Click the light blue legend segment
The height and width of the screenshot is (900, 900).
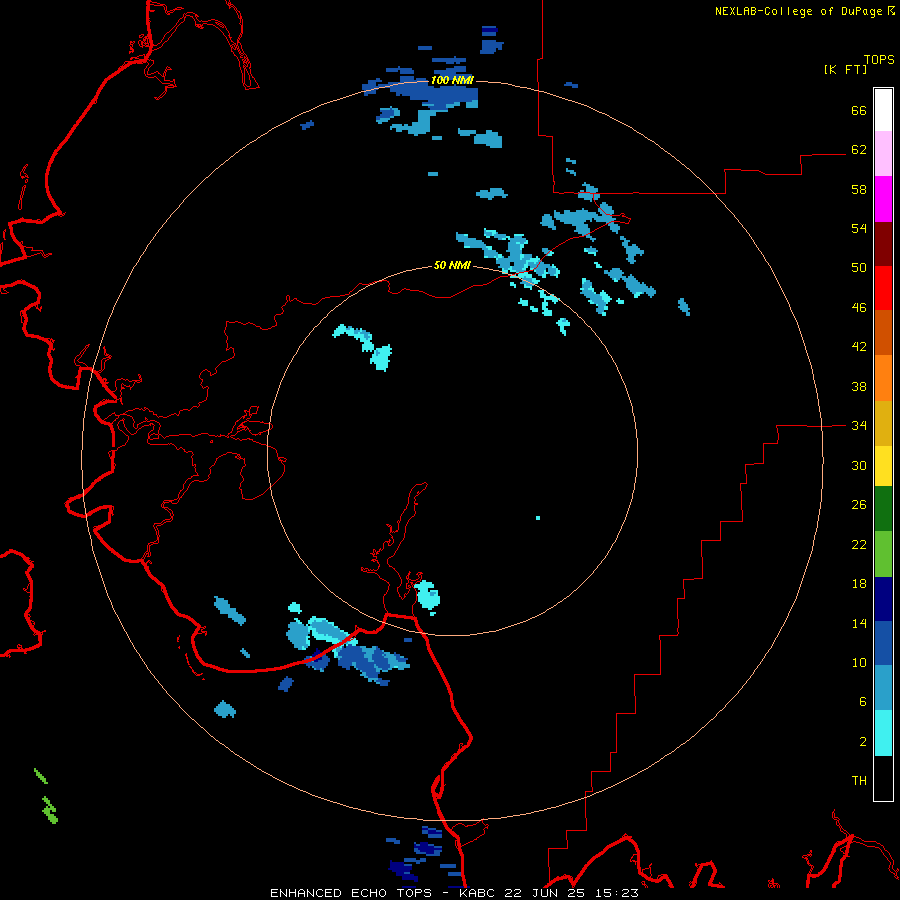coord(883,688)
